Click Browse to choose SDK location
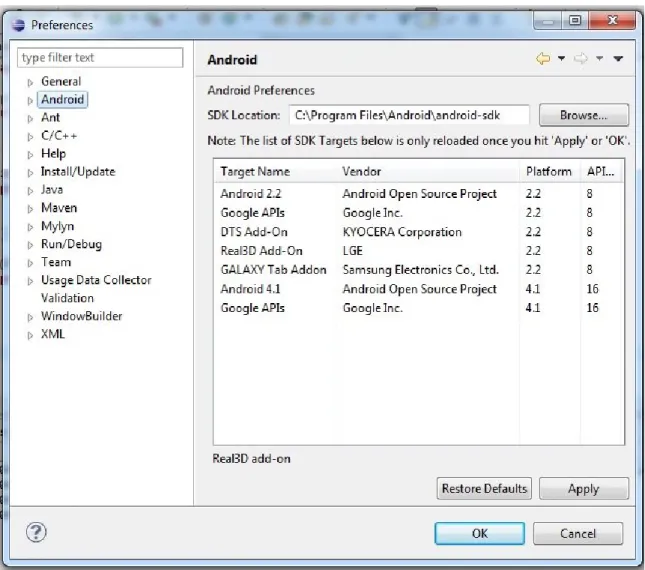Viewport: 645px width, 570px height. [x=584, y=115]
